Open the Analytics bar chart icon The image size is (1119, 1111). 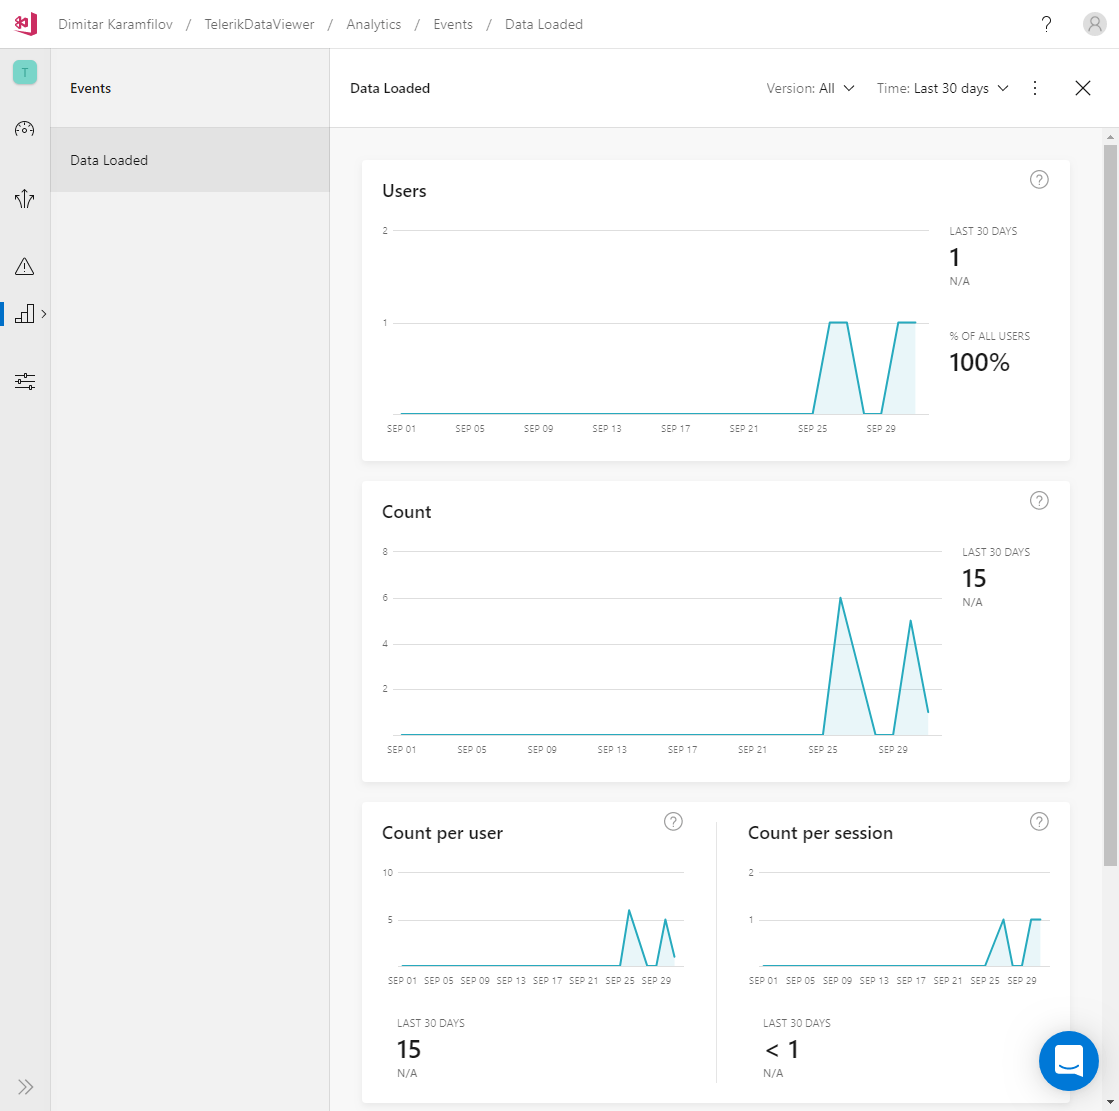[x=25, y=313]
